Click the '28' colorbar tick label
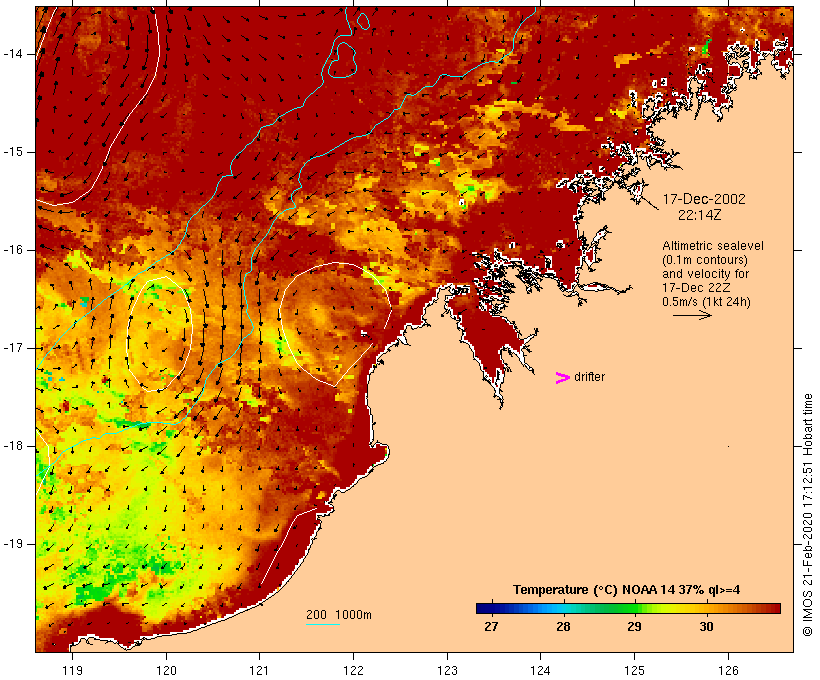820x680 pixels. point(563,627)
